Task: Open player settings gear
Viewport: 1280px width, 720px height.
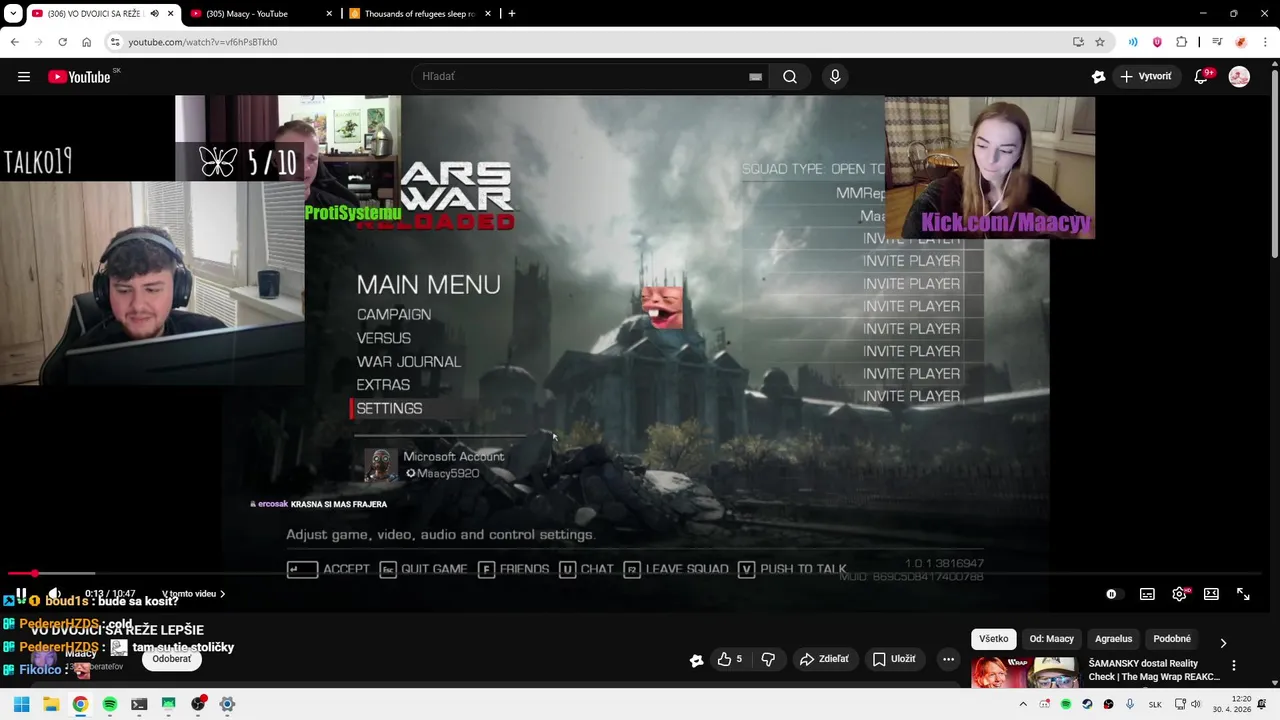Action: coord(1179,594)
